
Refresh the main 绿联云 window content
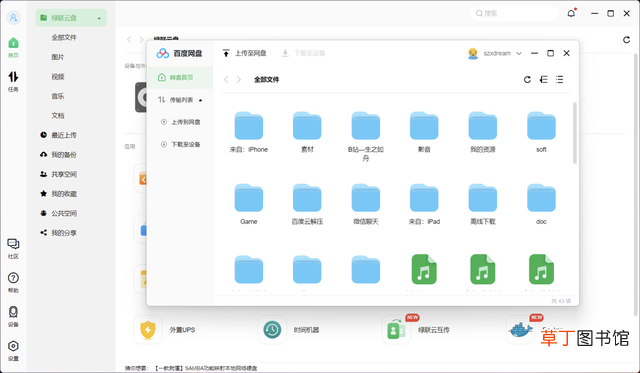pos(627,40)
